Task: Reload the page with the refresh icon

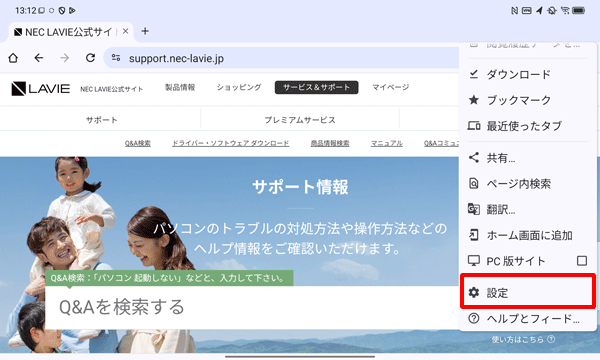Action: point(90,58)
